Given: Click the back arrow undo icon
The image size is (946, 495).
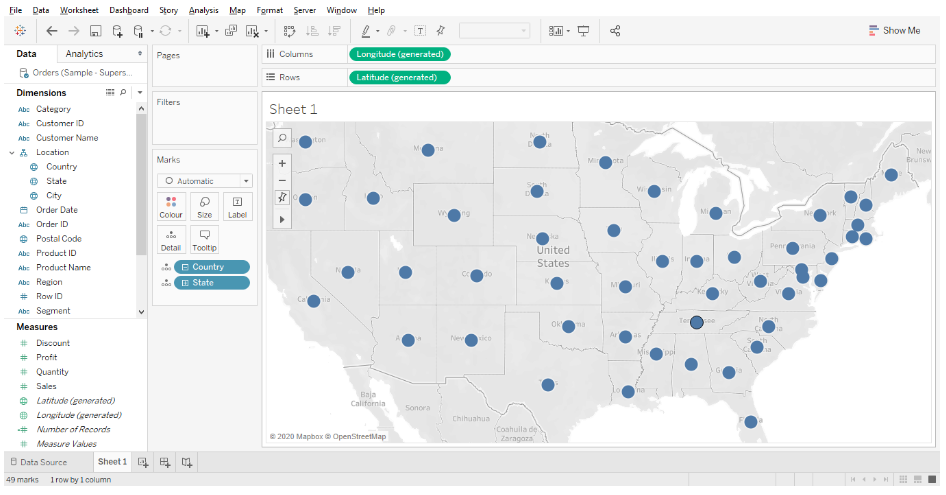Looking at the screenshot, I should 52,31.
